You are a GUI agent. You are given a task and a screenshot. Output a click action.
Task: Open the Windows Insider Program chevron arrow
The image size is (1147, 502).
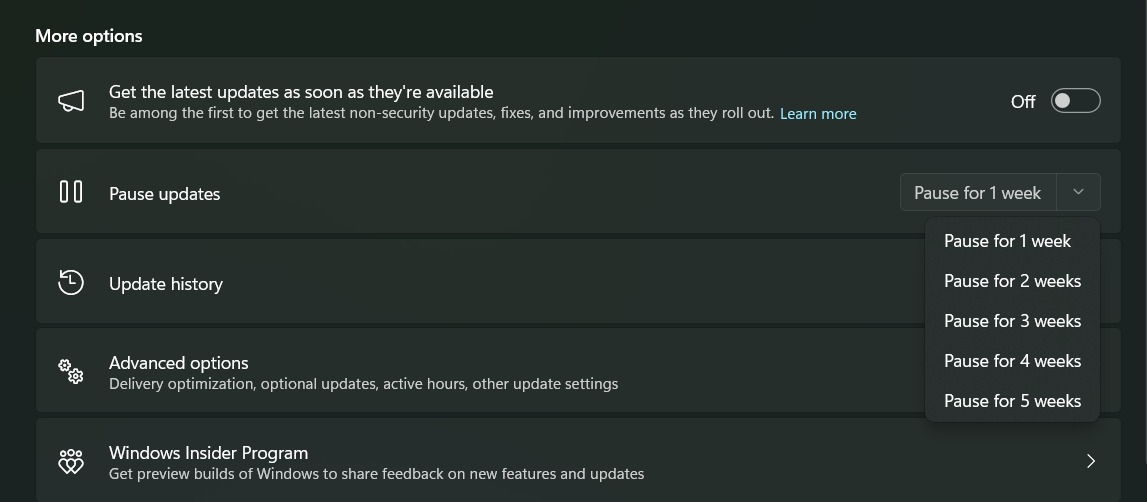click(x=1091, y=461)
